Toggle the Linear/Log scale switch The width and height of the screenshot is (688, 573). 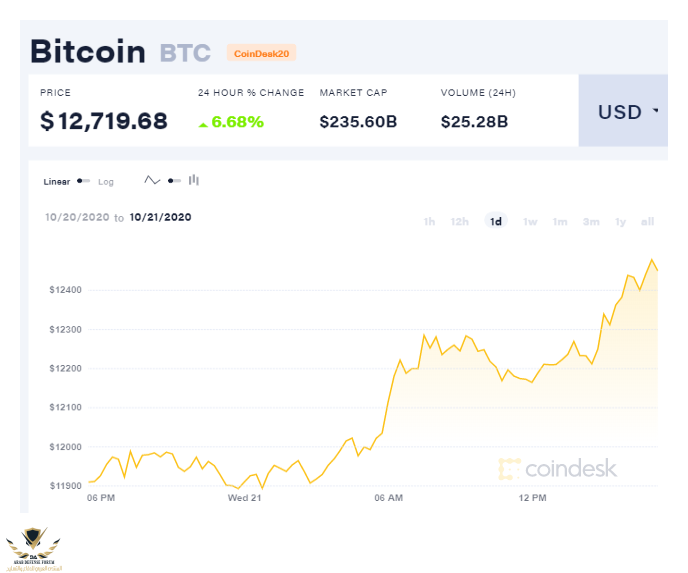[x=83, y=181]
